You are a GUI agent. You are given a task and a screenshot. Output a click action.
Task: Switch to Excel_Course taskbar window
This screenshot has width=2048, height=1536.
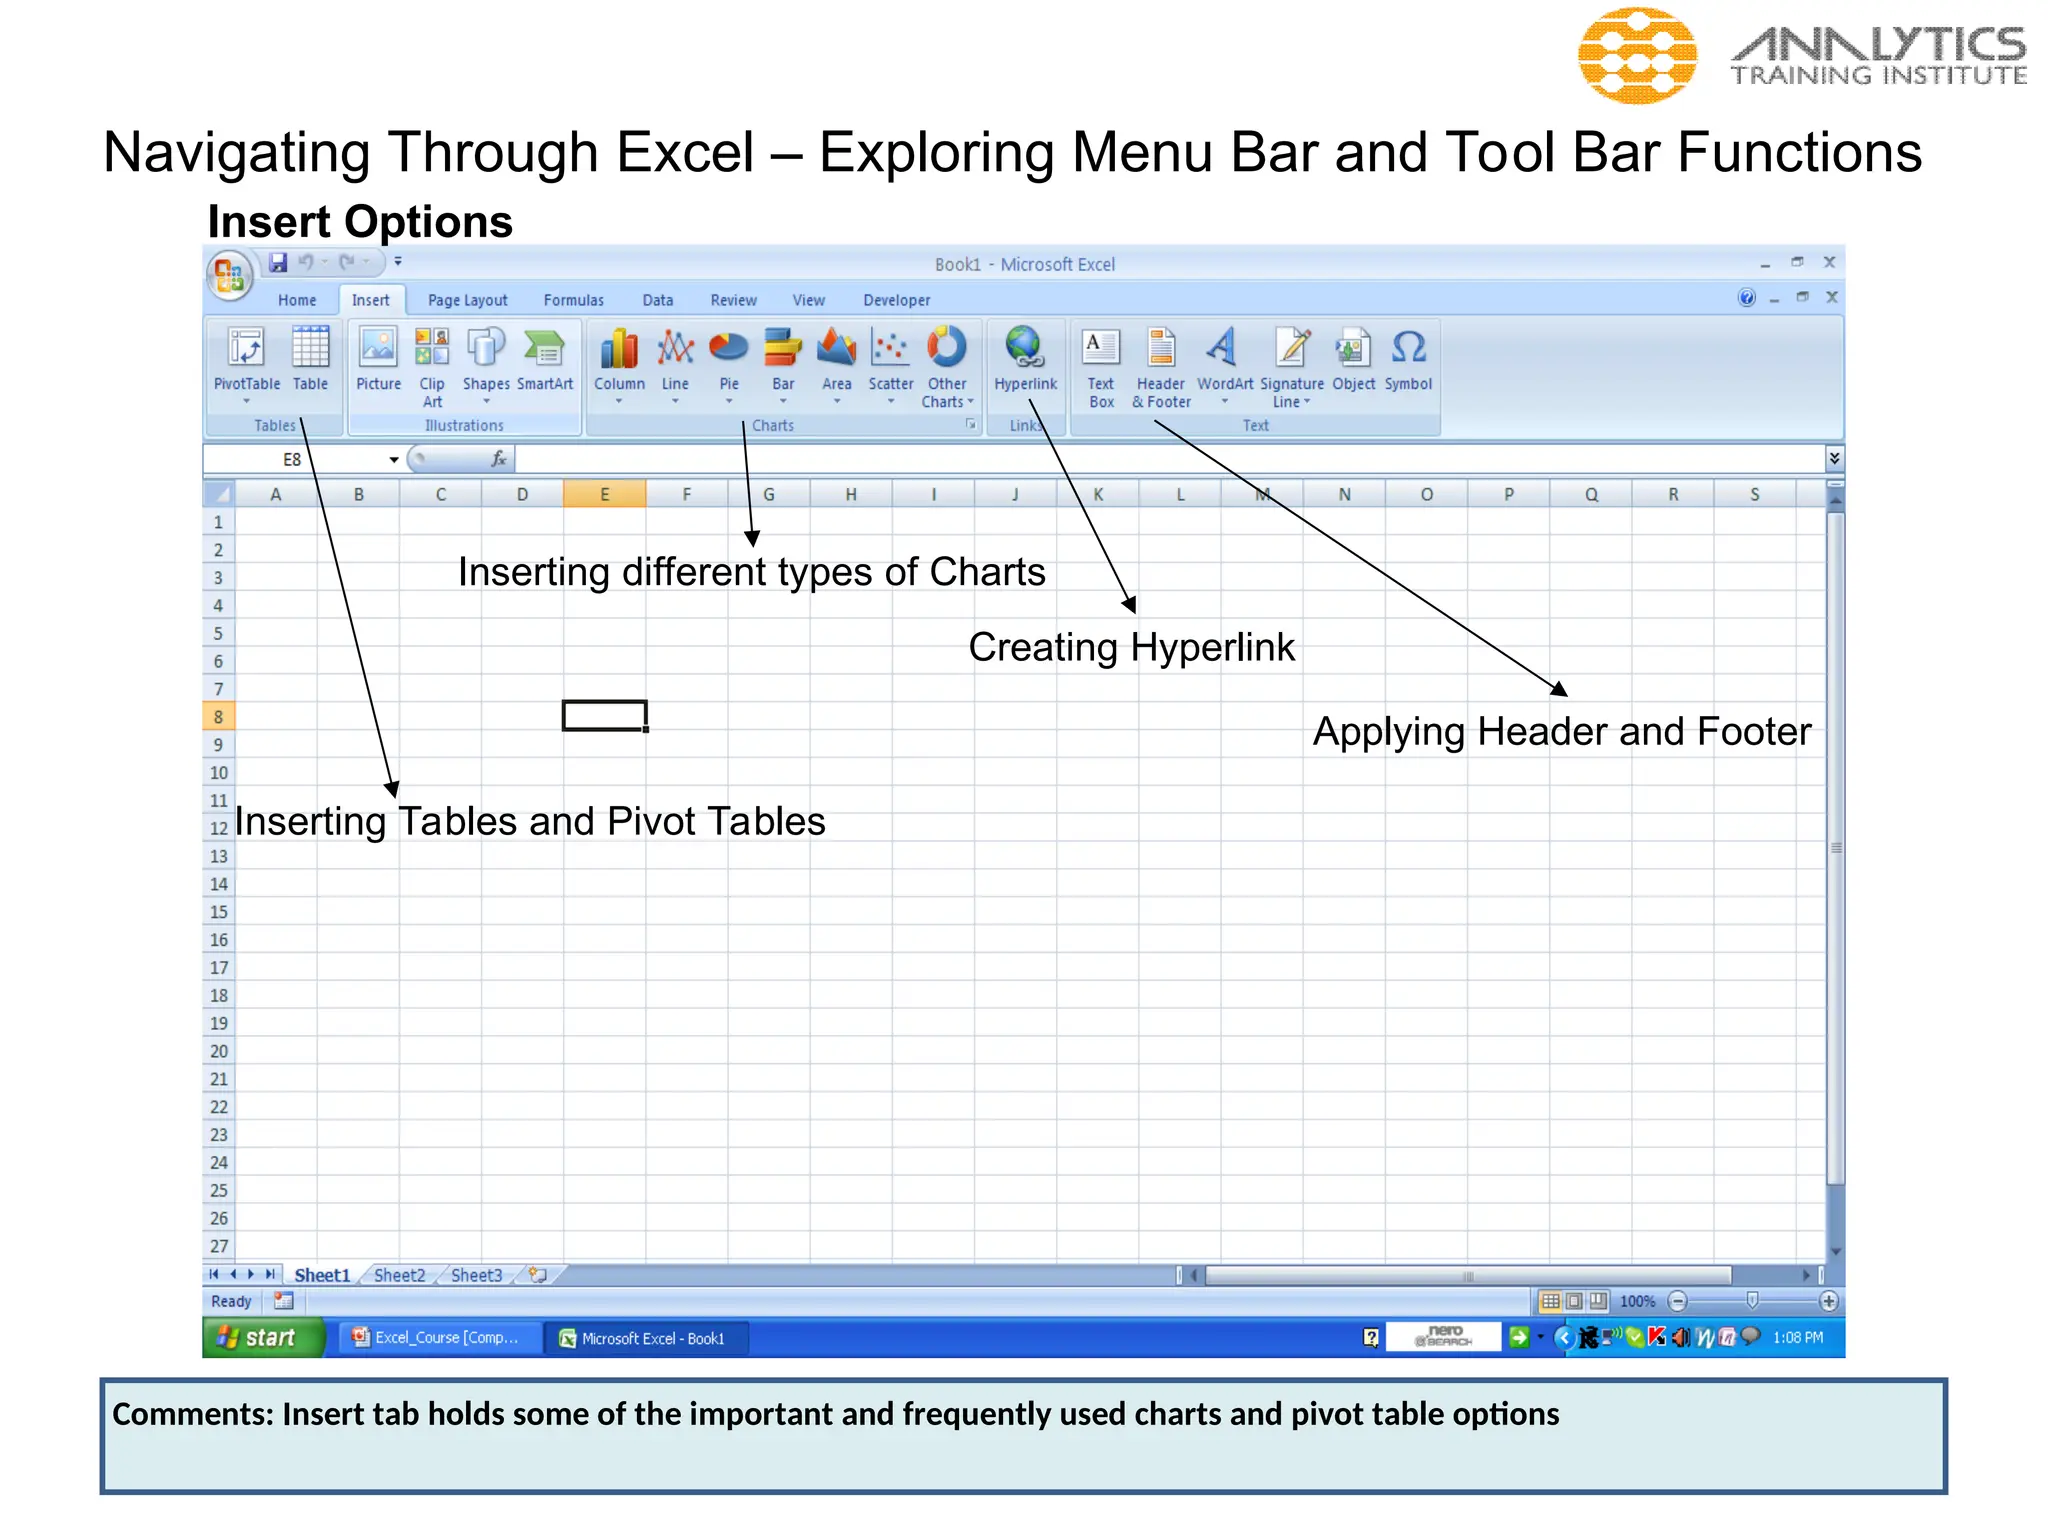click(x=438, y=1337)
